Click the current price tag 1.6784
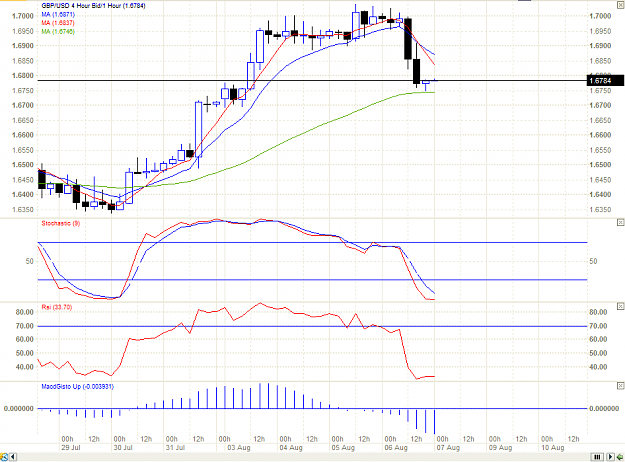The width and height of the screenshot is (625, 462). pos(605,81)
